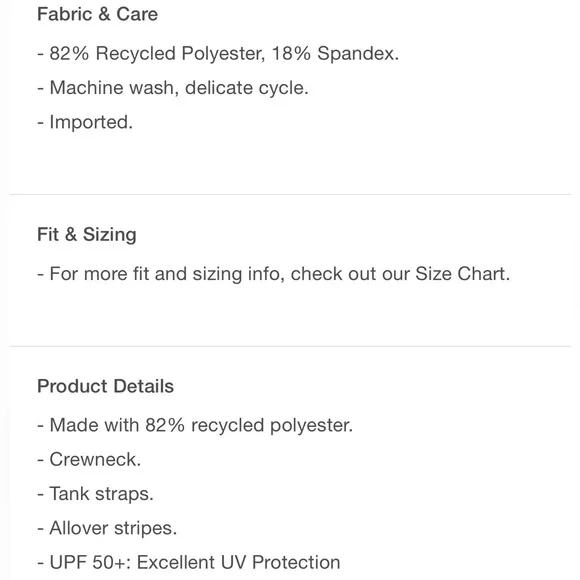Click the Machine wash, delicate cycle text
This screenshot has height=580, width=580.
click(x=173, y=88)
